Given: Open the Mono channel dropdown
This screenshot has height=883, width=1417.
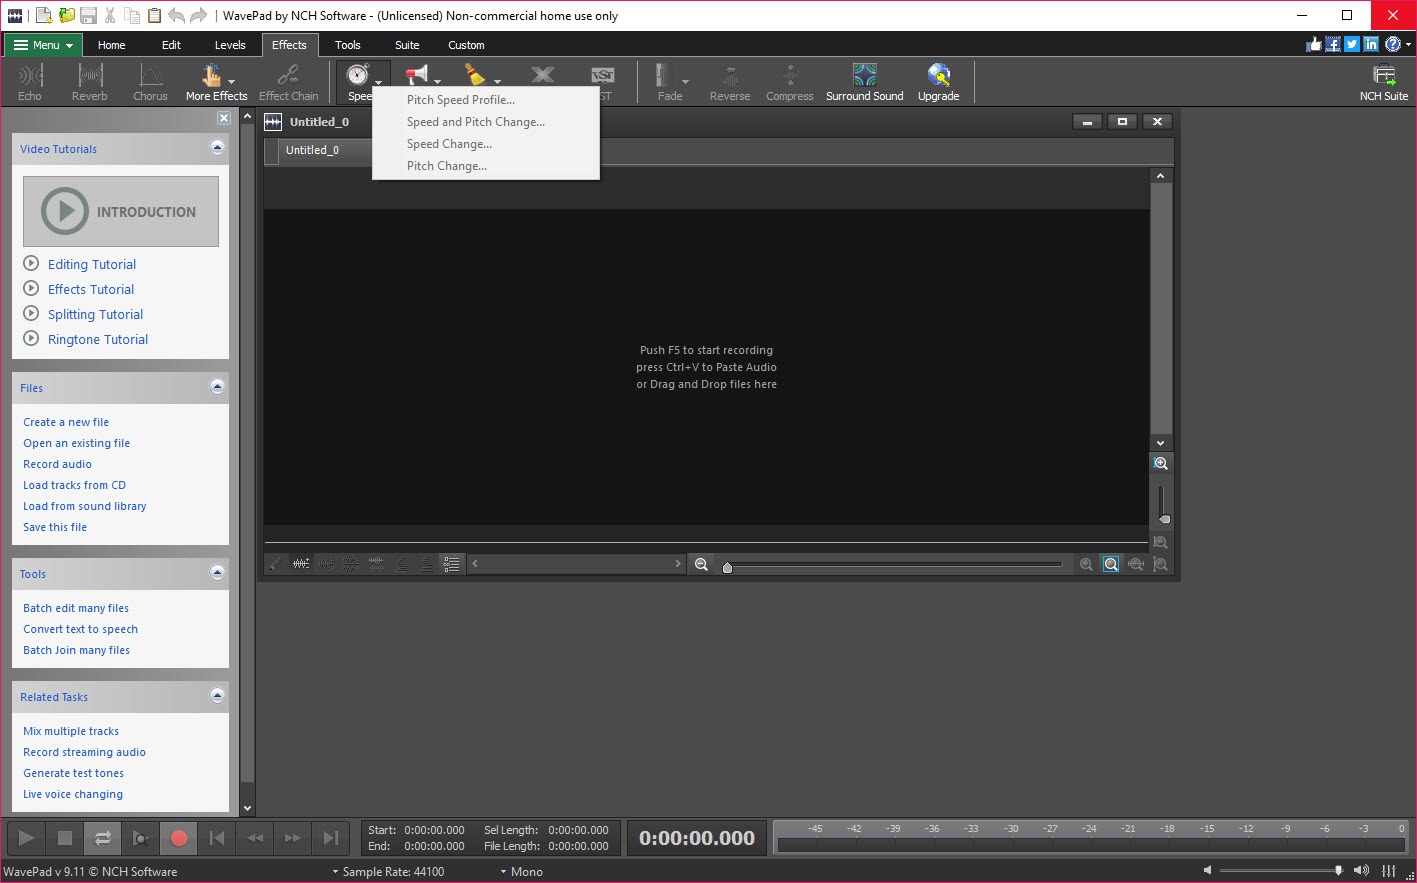Looking at the screenshot, I should click(521, 872).
